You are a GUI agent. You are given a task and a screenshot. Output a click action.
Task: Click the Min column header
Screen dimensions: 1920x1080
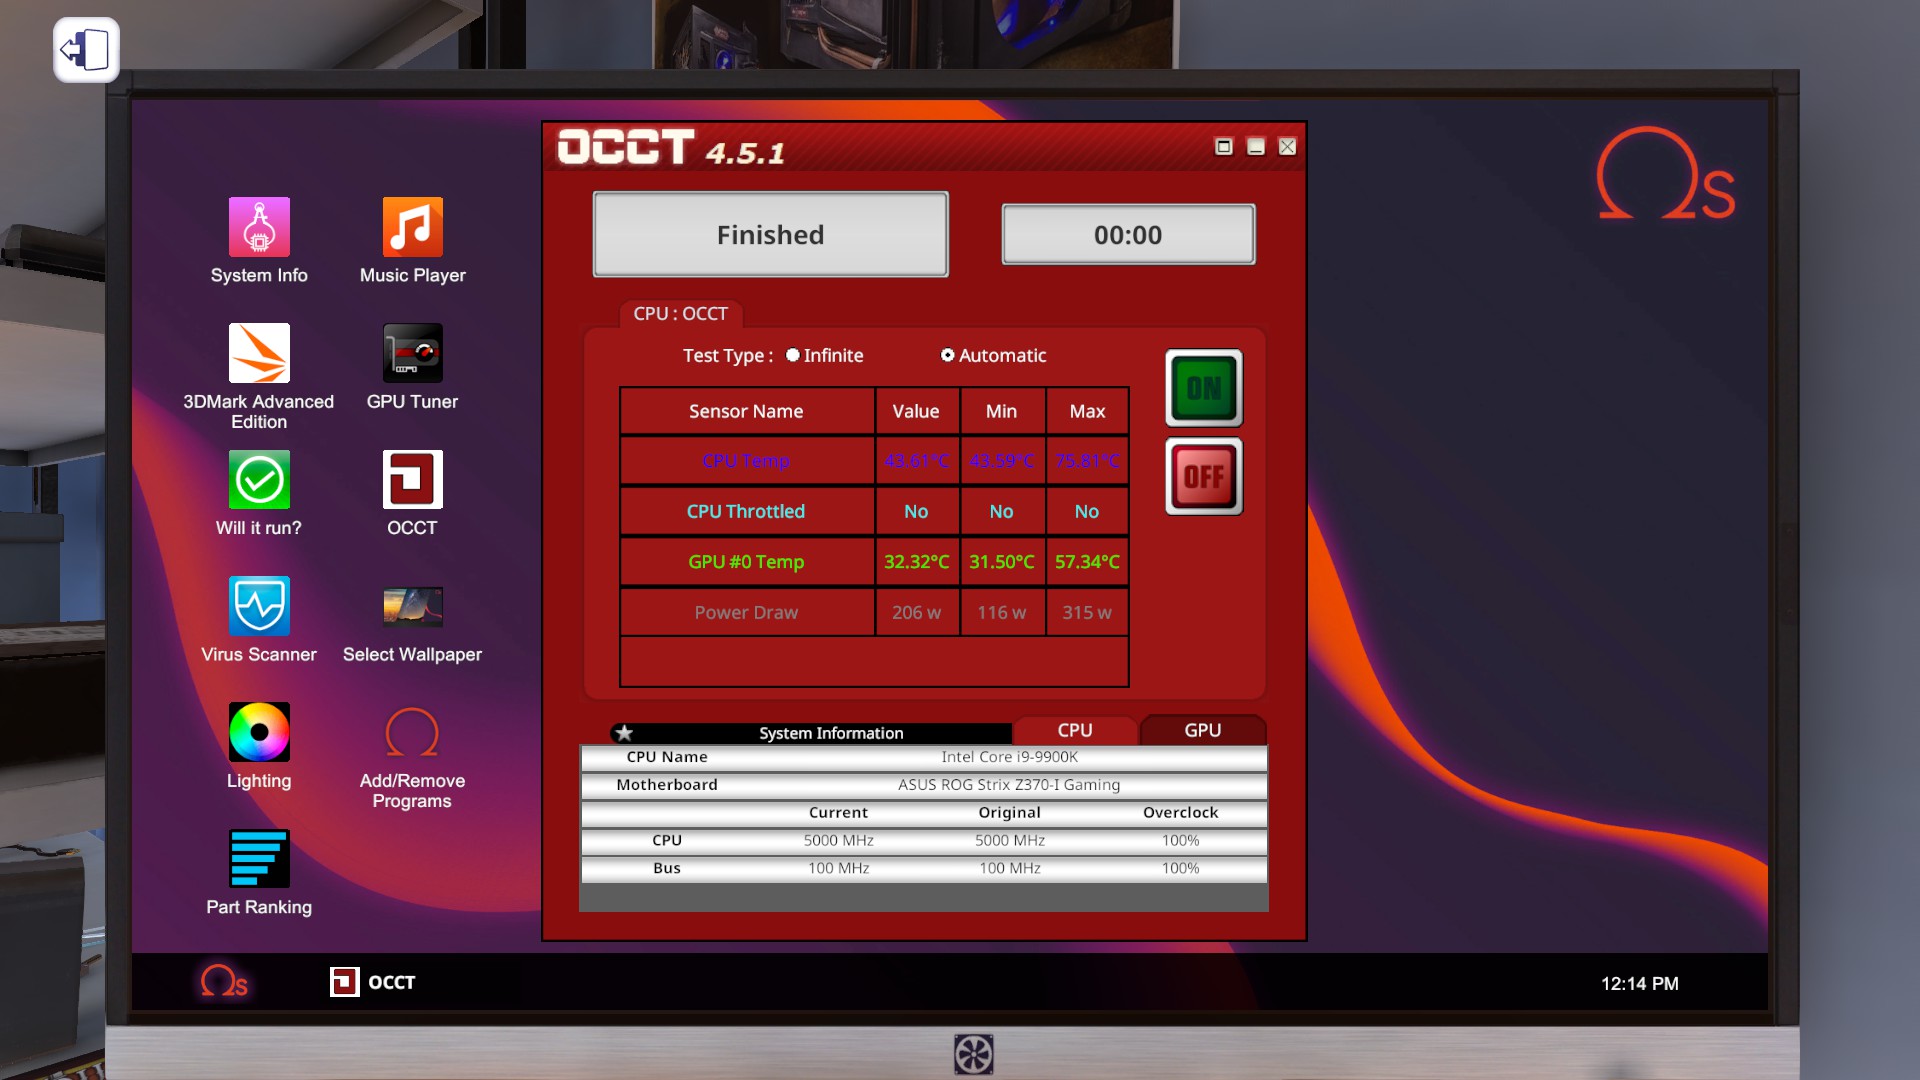(x=1001, y=411)
